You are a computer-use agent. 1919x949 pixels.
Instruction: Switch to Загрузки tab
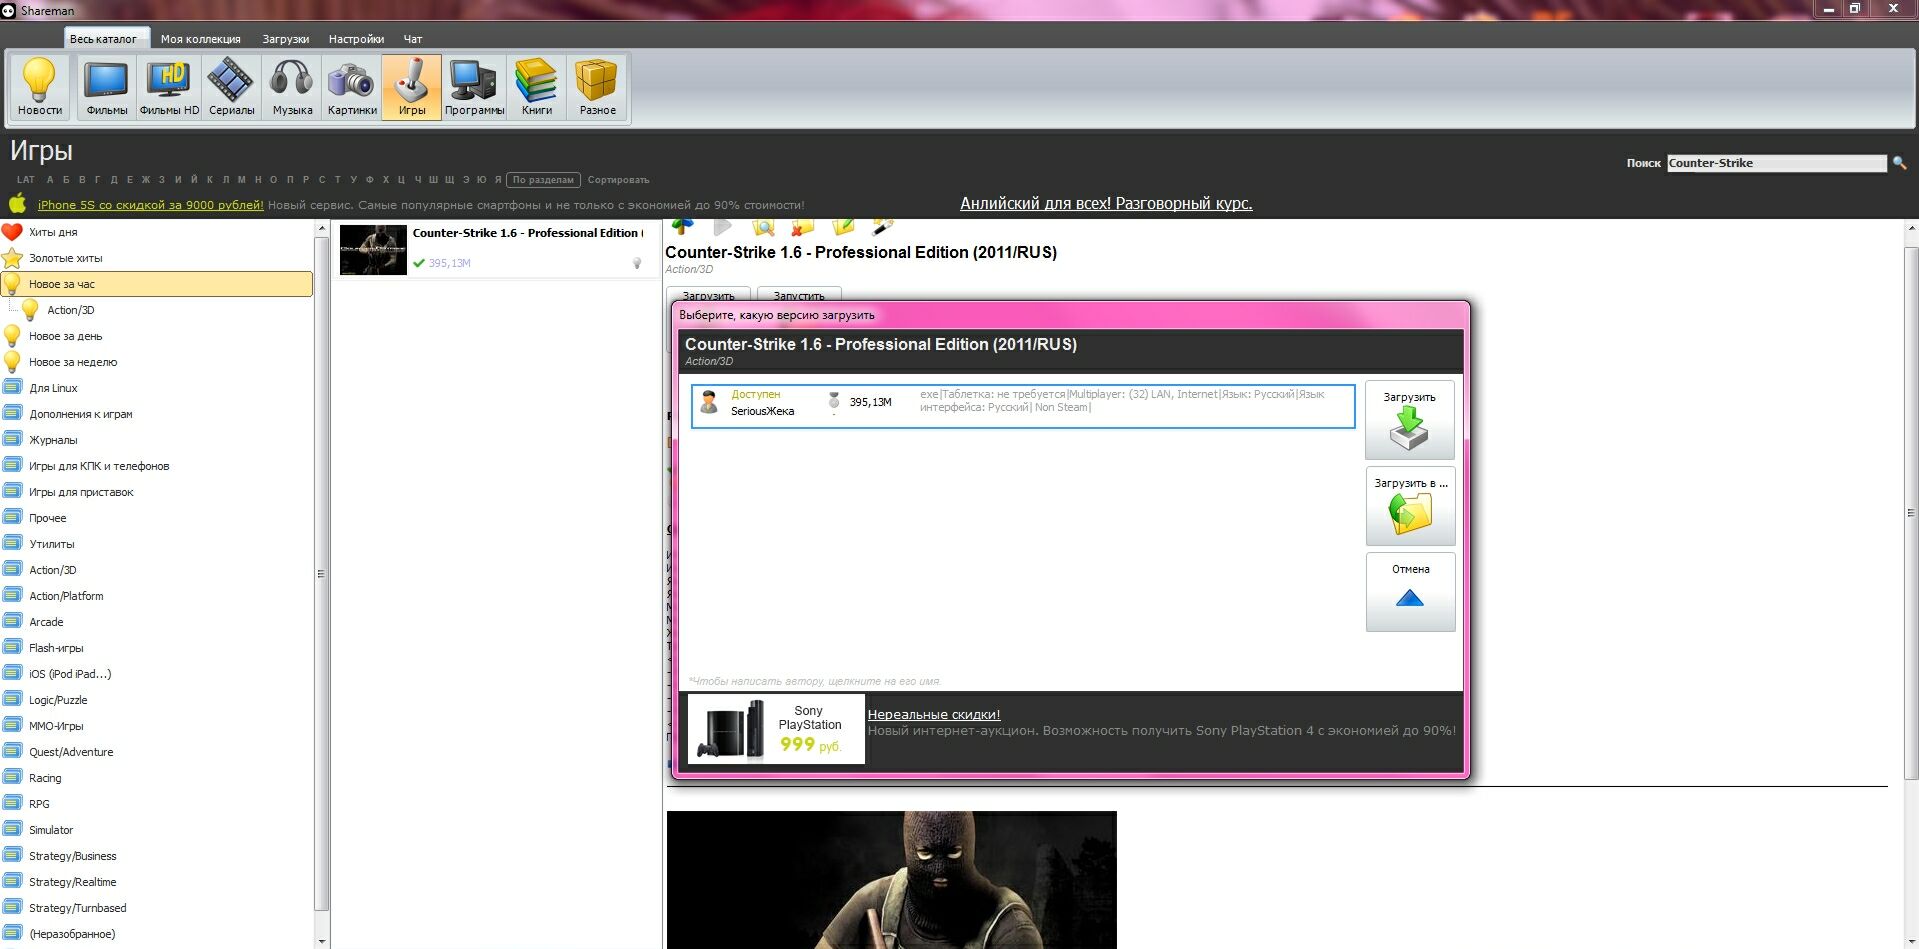click(x=286, y=39)
